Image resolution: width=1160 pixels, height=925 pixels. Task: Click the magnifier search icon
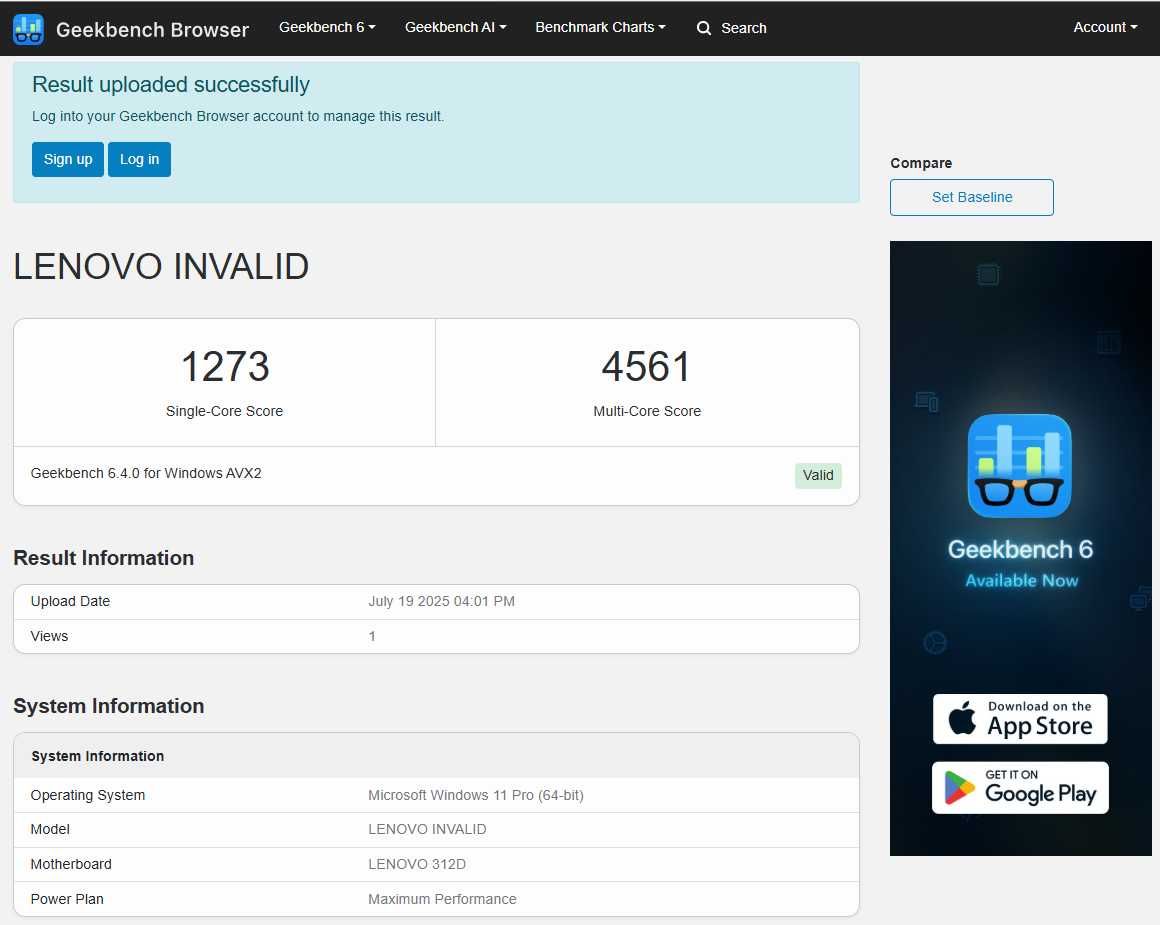704,28
